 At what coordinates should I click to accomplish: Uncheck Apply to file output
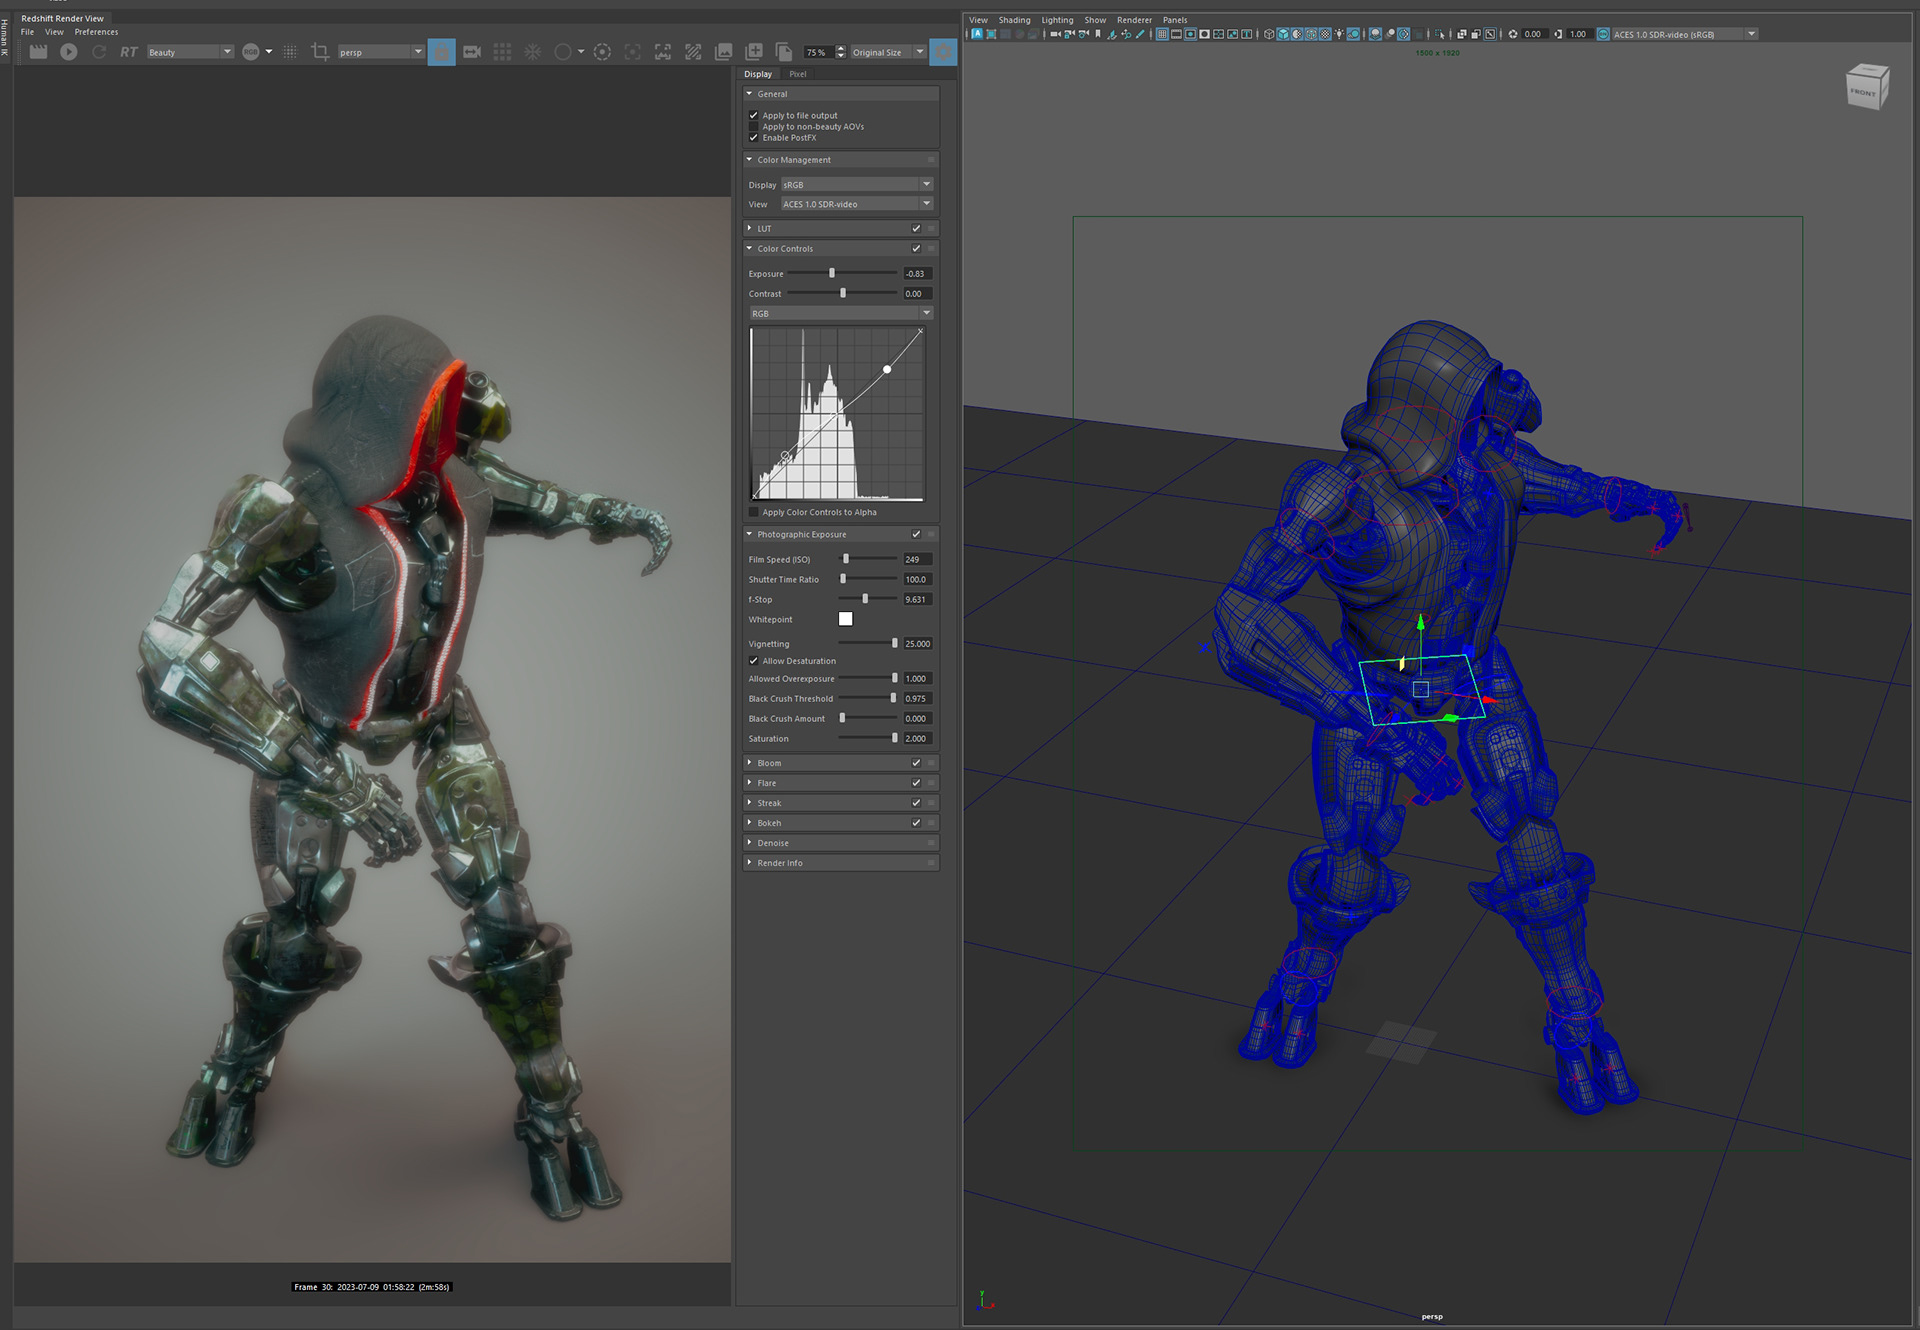point(754,115)
